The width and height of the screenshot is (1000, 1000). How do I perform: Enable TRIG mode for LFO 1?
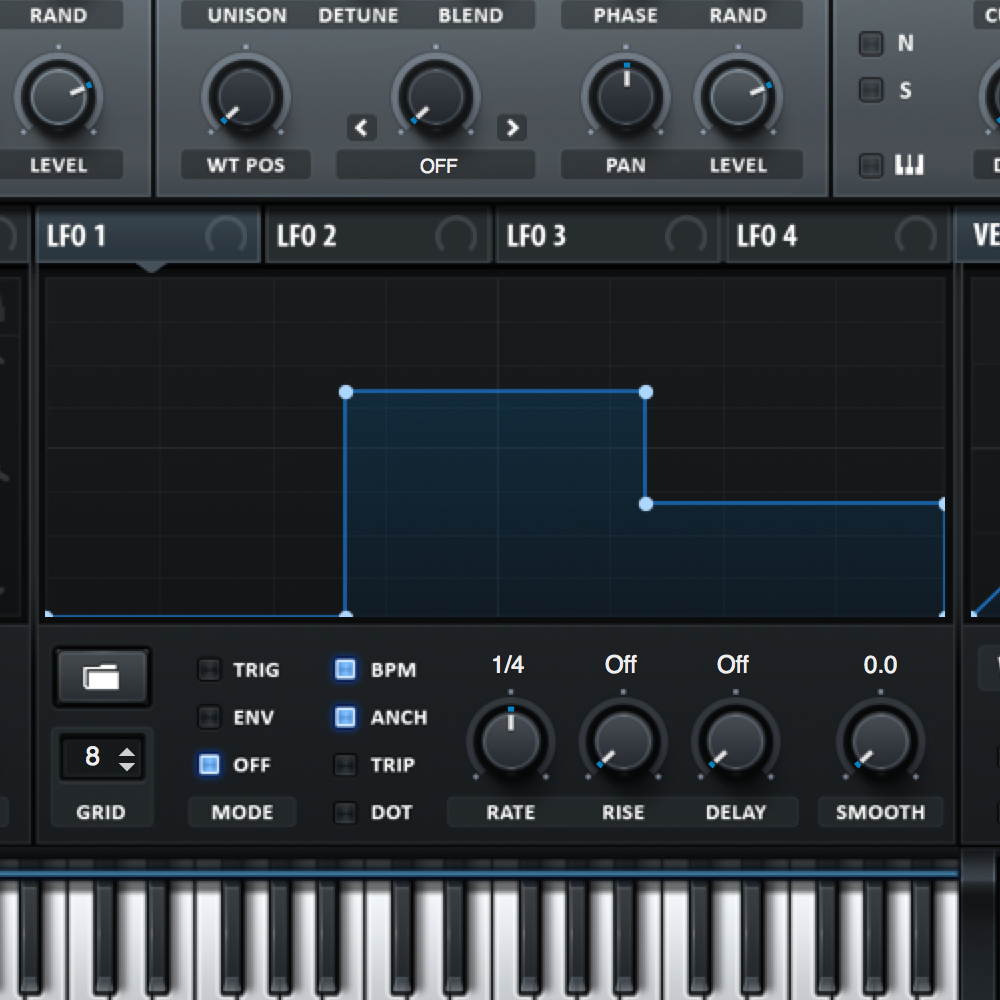(x=209, y=670)
